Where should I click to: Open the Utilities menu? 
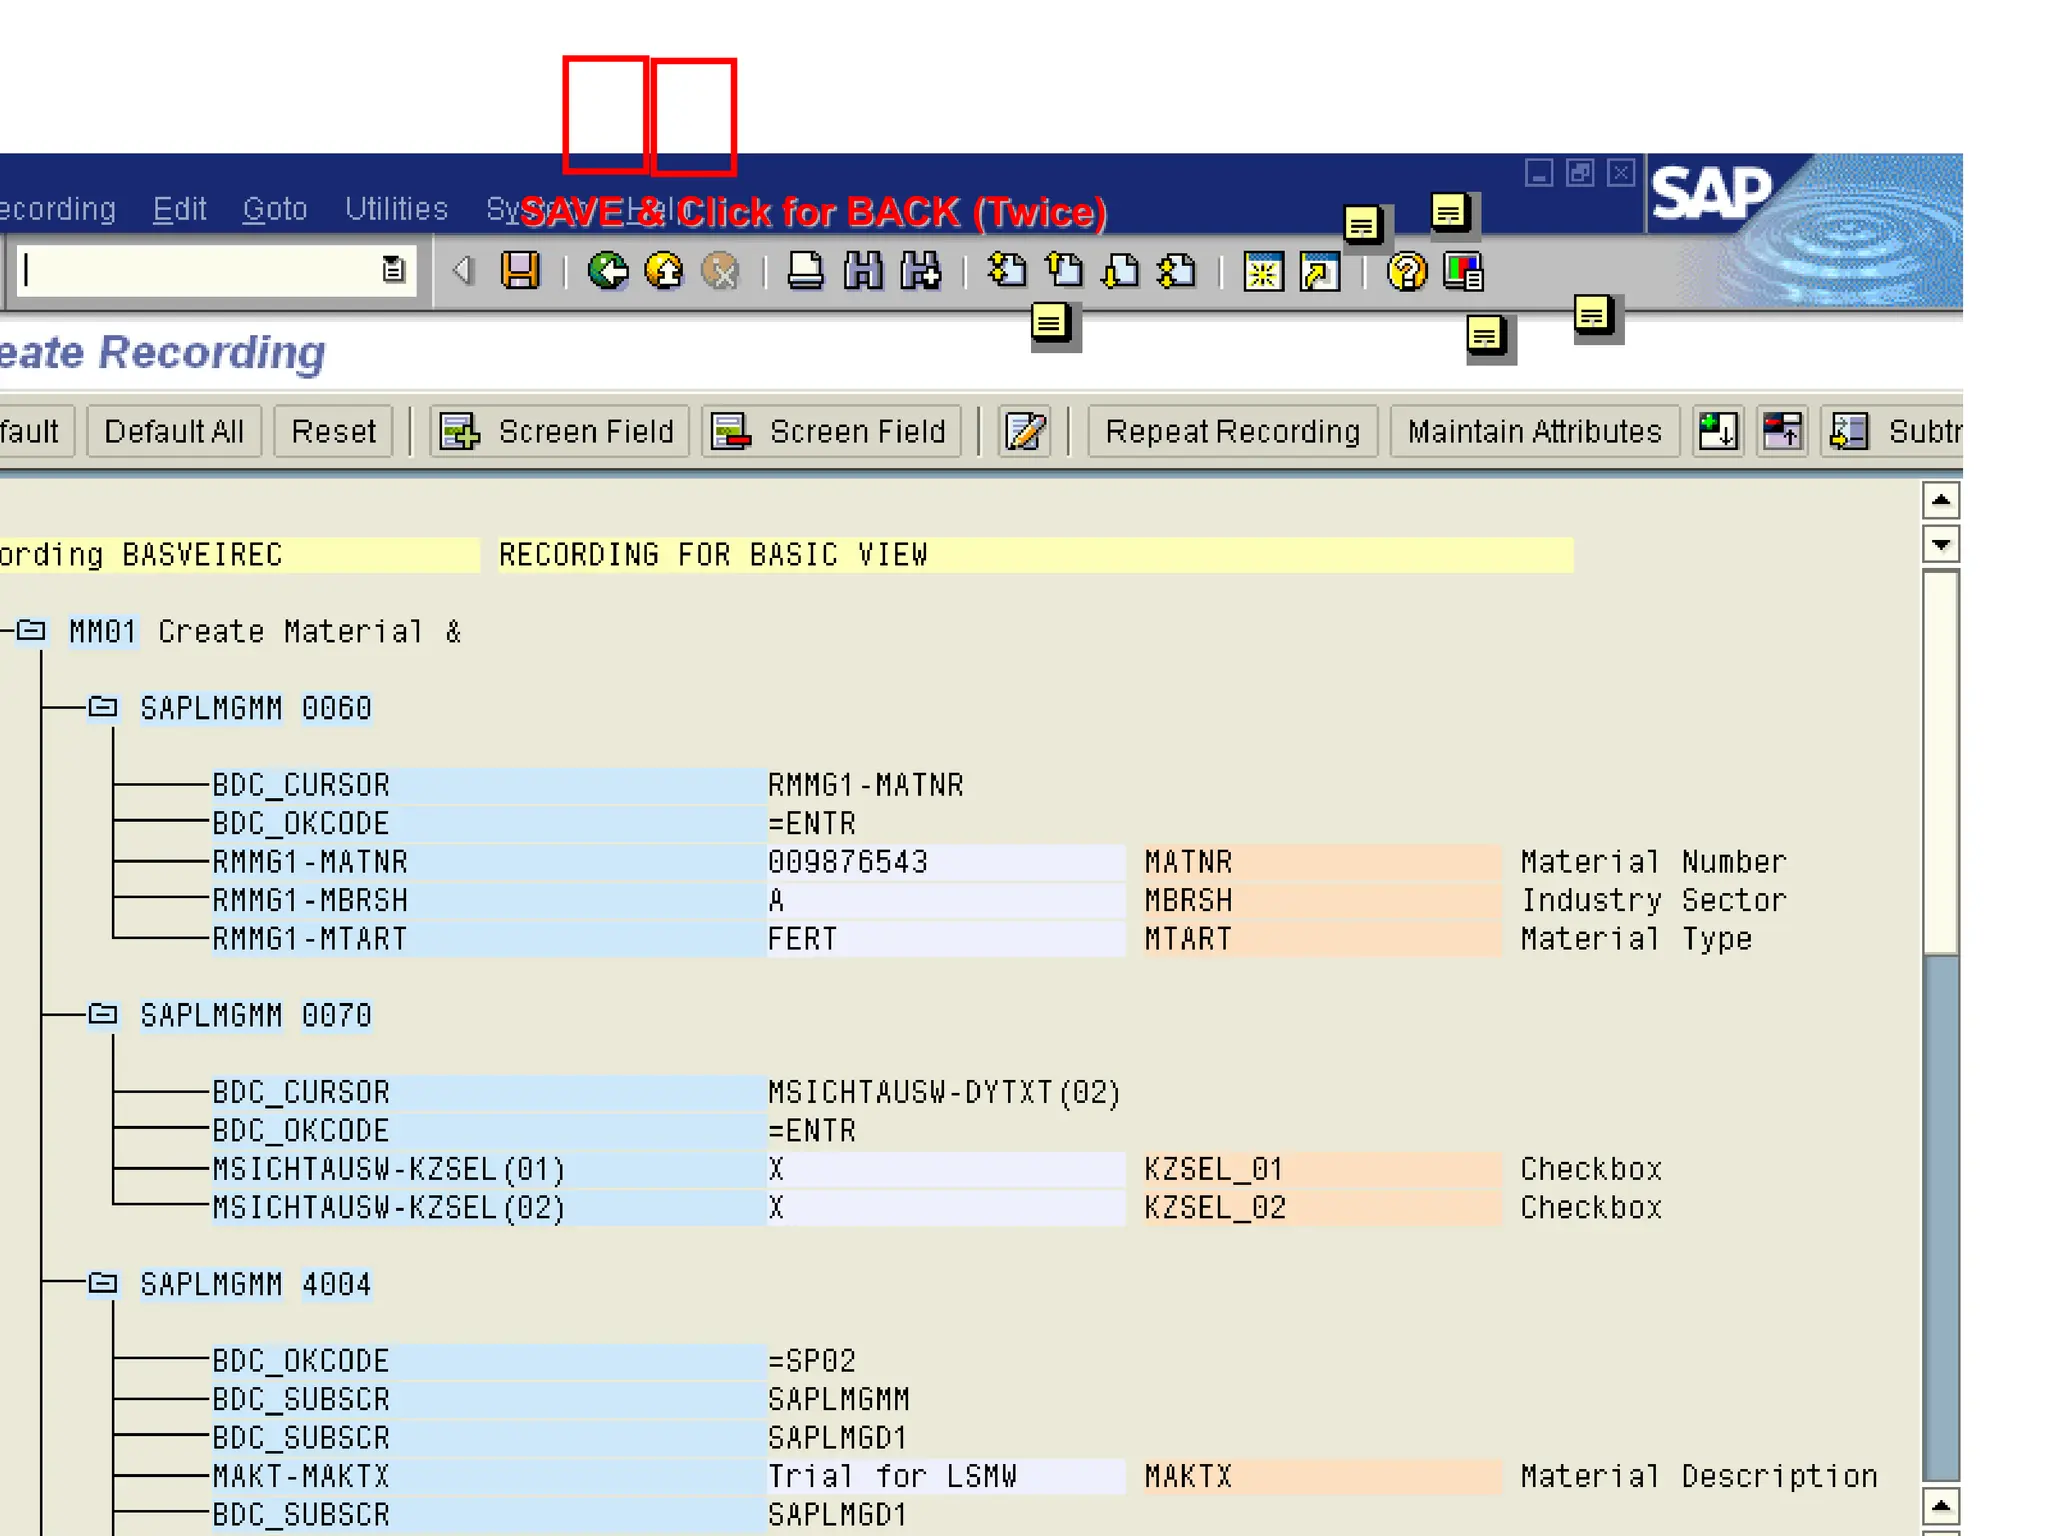click(x=396, y=209)
